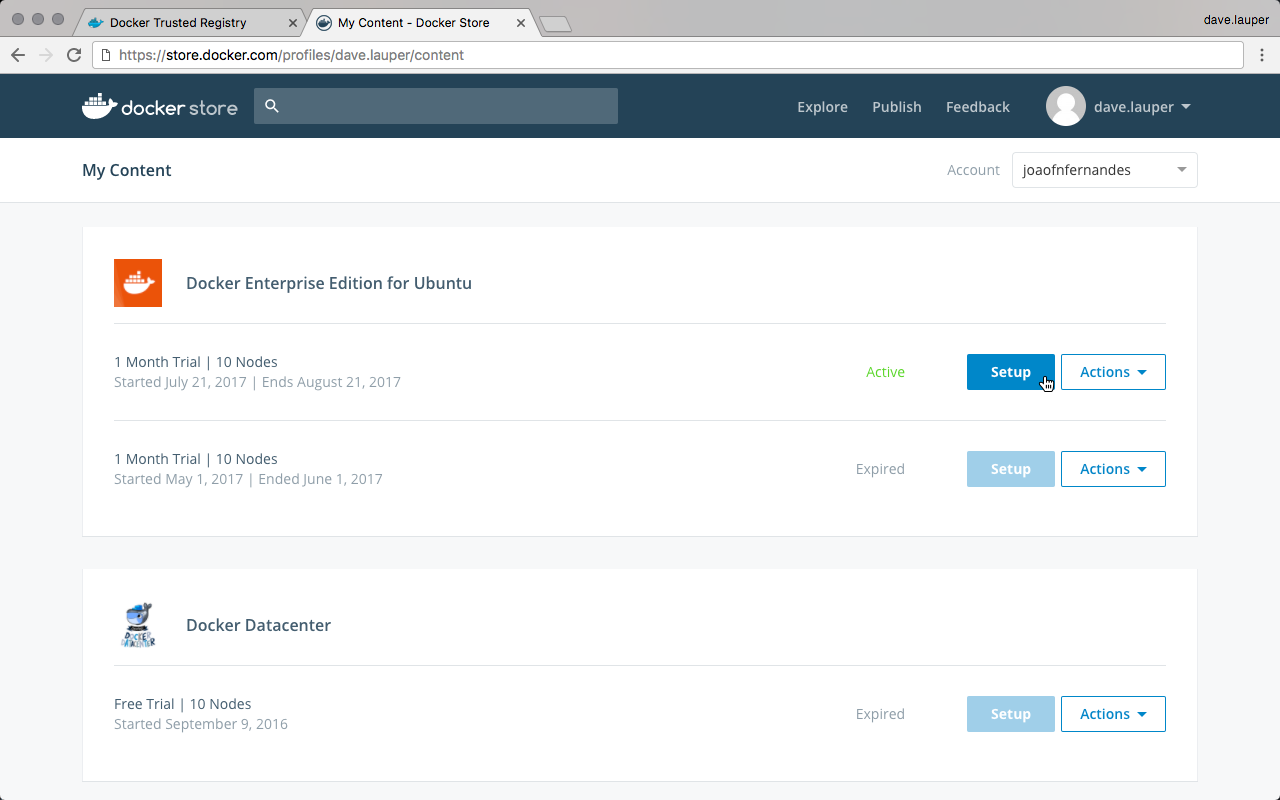Click the Docker Store whale logo
Screen dimensions: 1280x800
coord(100,106)
